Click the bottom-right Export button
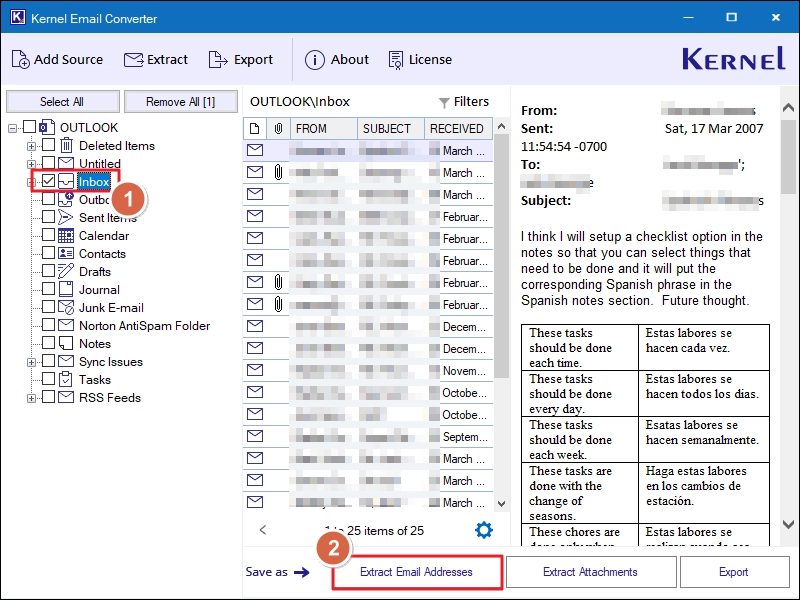 point(734,572)
